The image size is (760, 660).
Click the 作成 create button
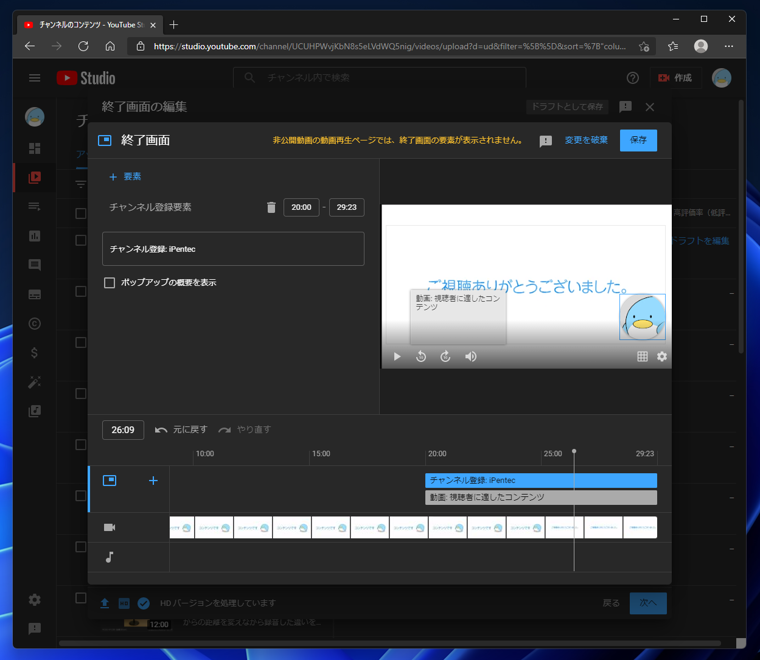pyautogui.click(x=675, y=78)
